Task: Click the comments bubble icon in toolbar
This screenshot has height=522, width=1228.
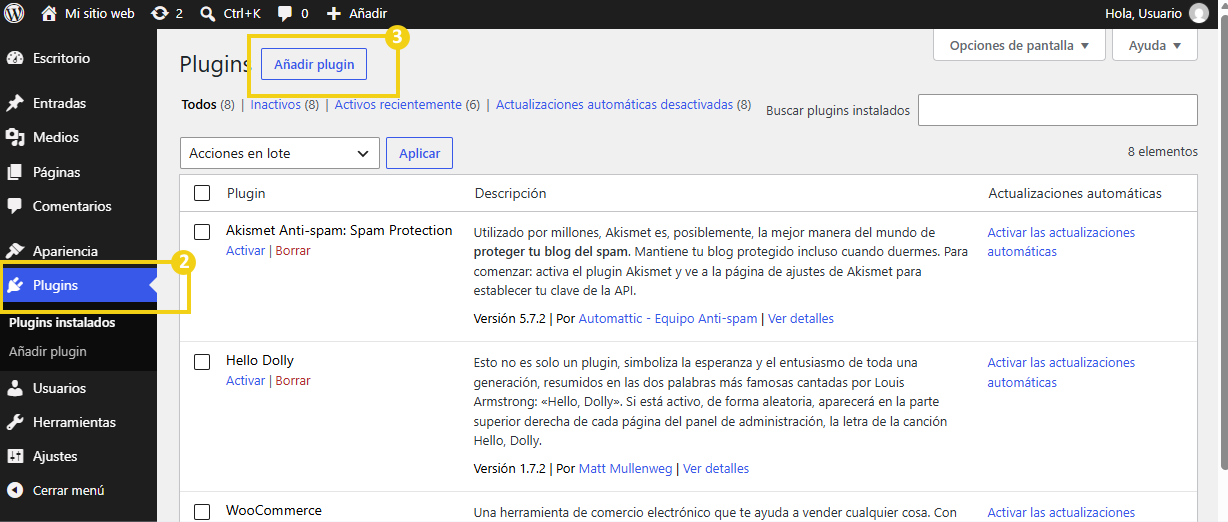Action: pos(285,14)
